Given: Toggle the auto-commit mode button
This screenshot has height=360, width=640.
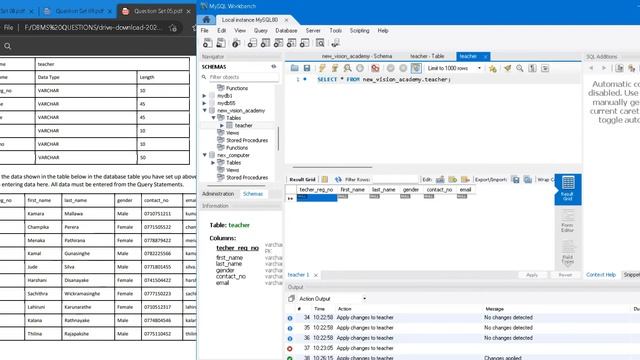Looking at the screenshot, I should (x=416, y=68).
